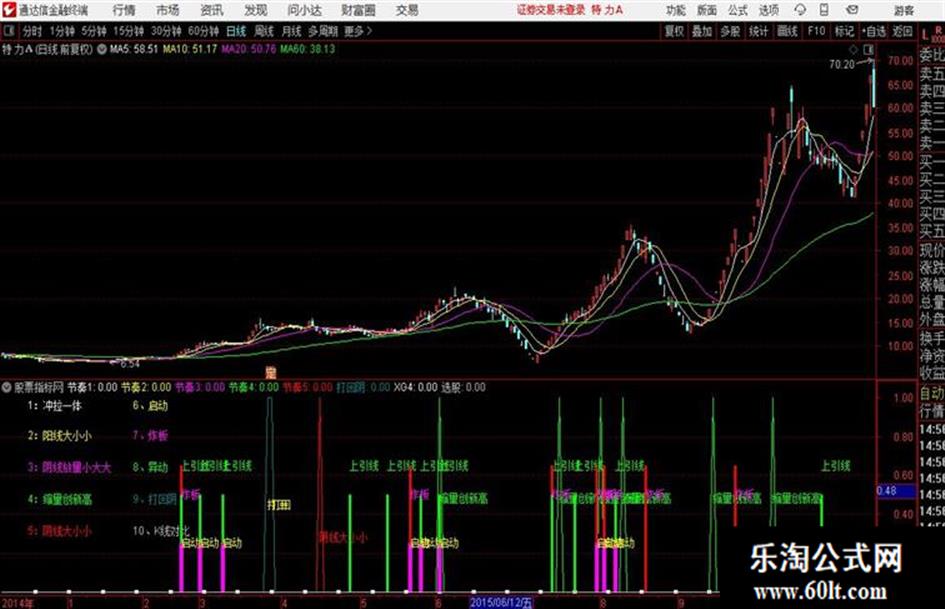
Task: Switch to the 分时 period tab
Action: pos(33,31)
